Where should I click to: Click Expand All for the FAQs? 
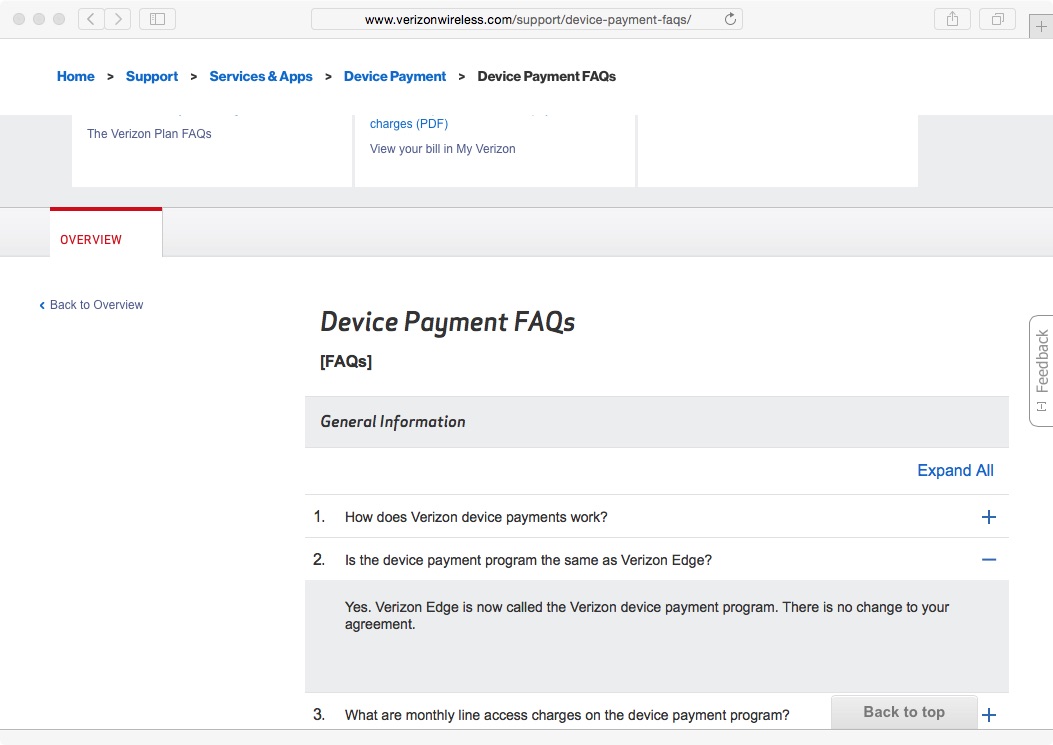coord(955,470)
